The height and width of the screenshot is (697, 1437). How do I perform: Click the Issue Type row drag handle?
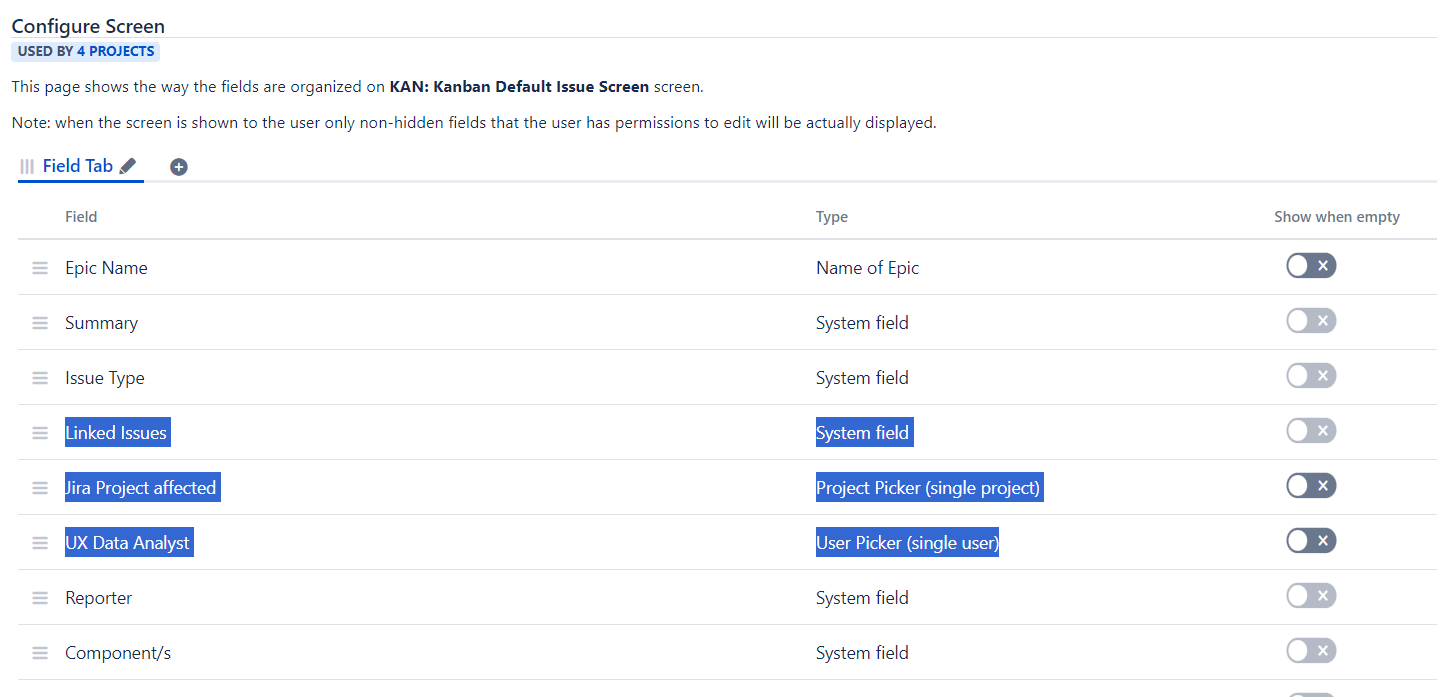coord(40,378)
